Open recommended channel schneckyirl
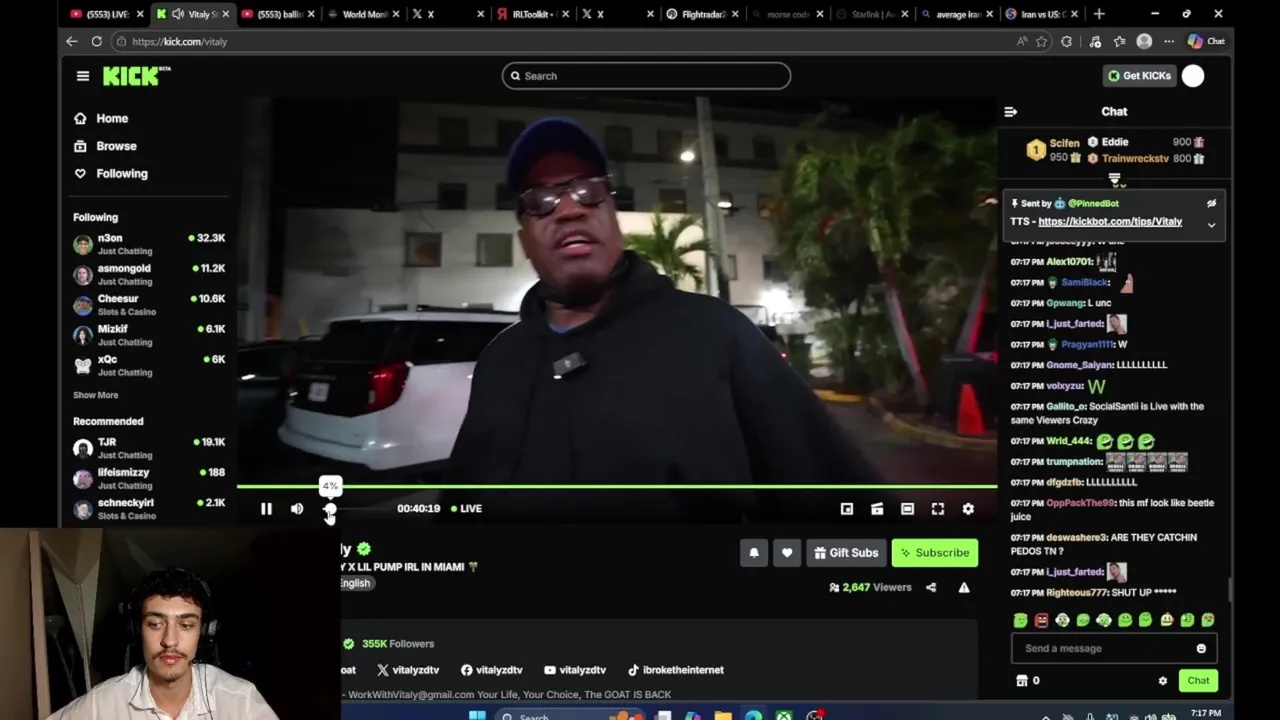 pyautogui.click(x=149, y=509)
